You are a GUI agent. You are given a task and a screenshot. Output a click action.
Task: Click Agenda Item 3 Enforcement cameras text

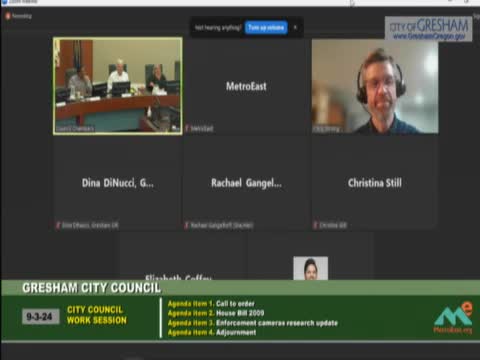click(253, 323)
